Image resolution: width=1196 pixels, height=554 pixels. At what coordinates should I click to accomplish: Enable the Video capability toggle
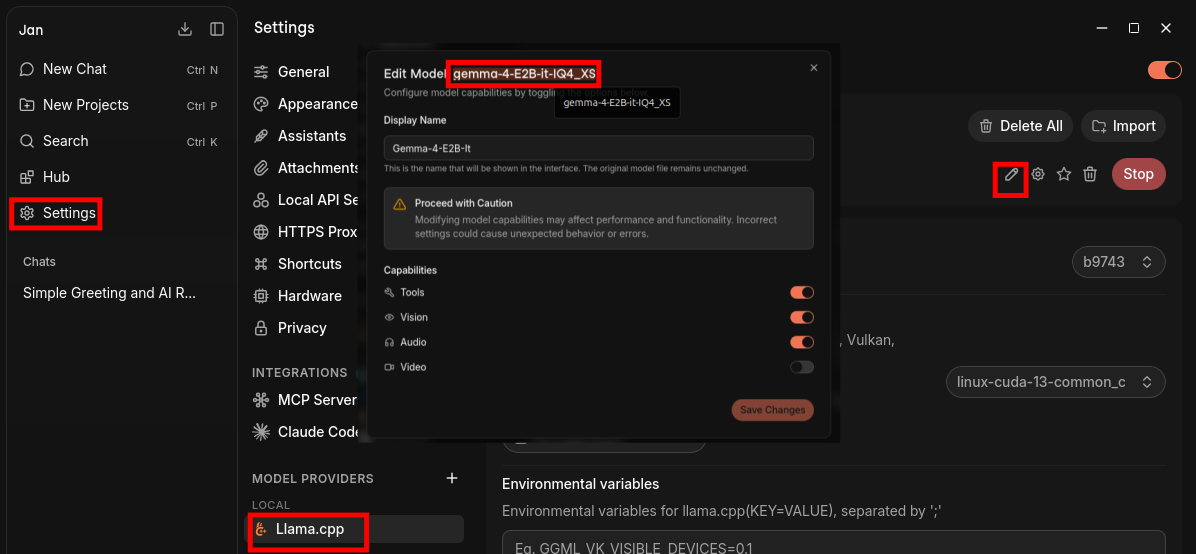(802, 368)
